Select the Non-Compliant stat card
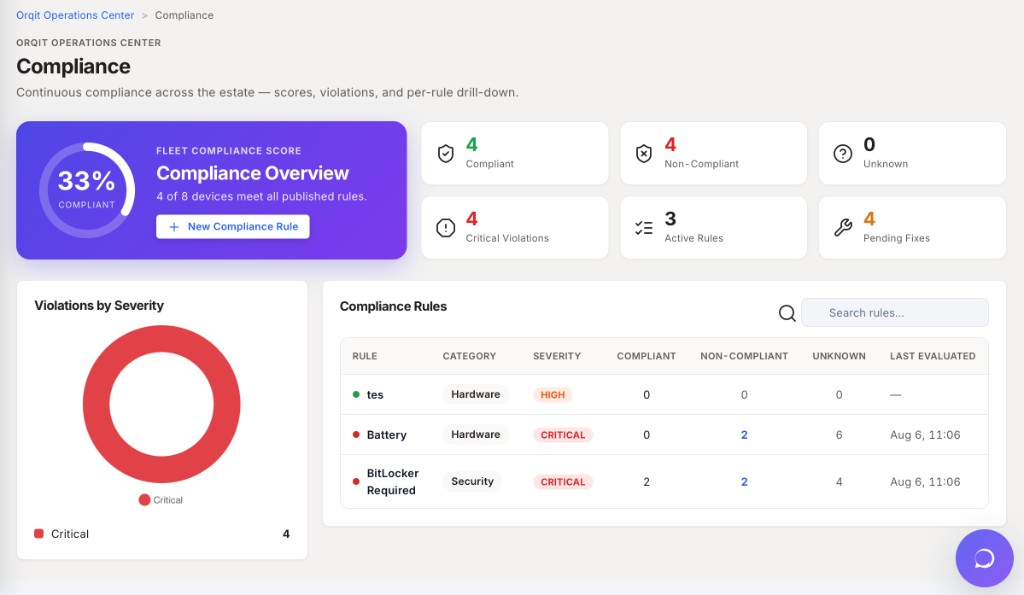1024x595 pixels. [x=713, y=153]
